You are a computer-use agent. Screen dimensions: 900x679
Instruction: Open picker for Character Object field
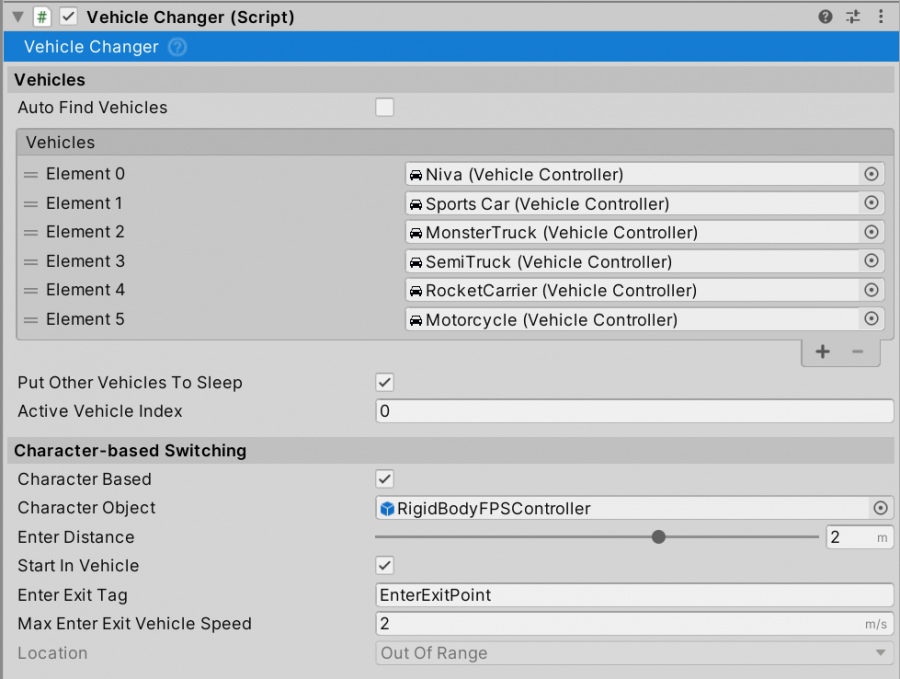point(880,508)
